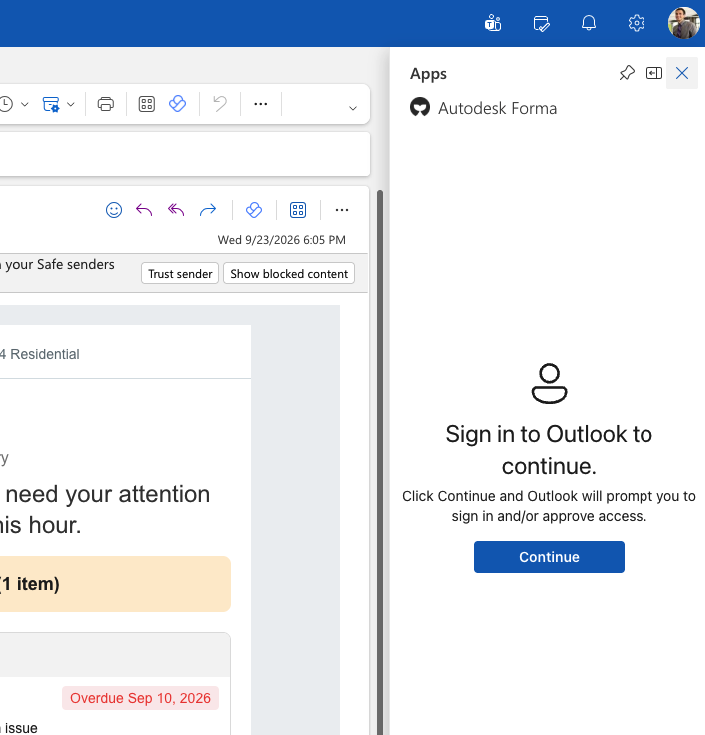Click Show blocked content button
705x735 pixels.
[289, 273]
